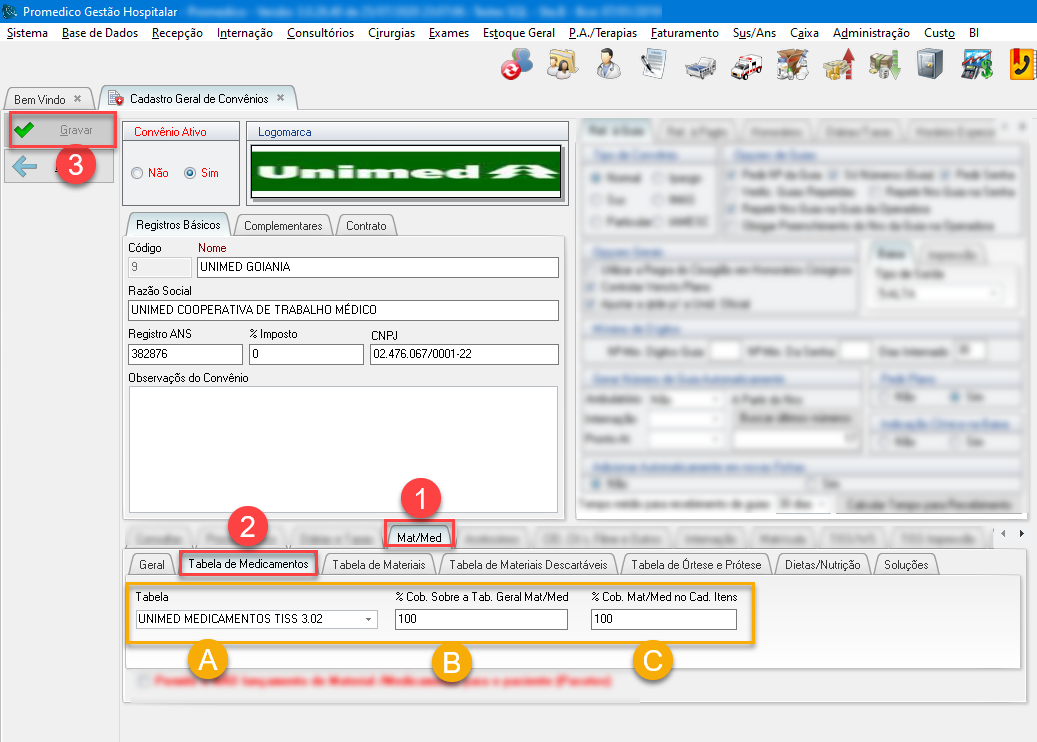
Task: Open the Dietas/Nutrição tab
Action: [822, 565]
